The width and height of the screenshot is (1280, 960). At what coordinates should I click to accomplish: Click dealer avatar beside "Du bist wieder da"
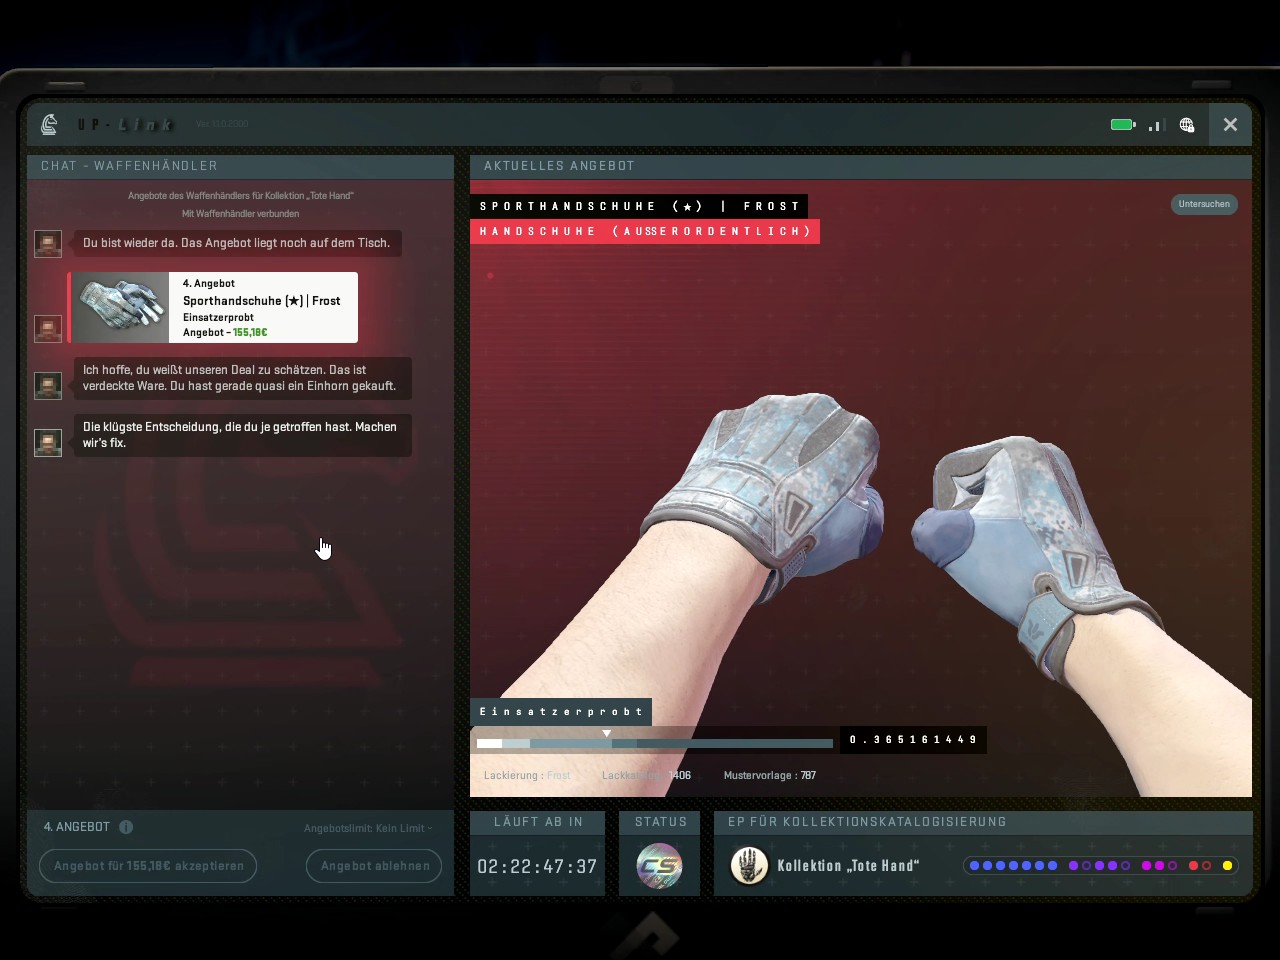point(48,243)
